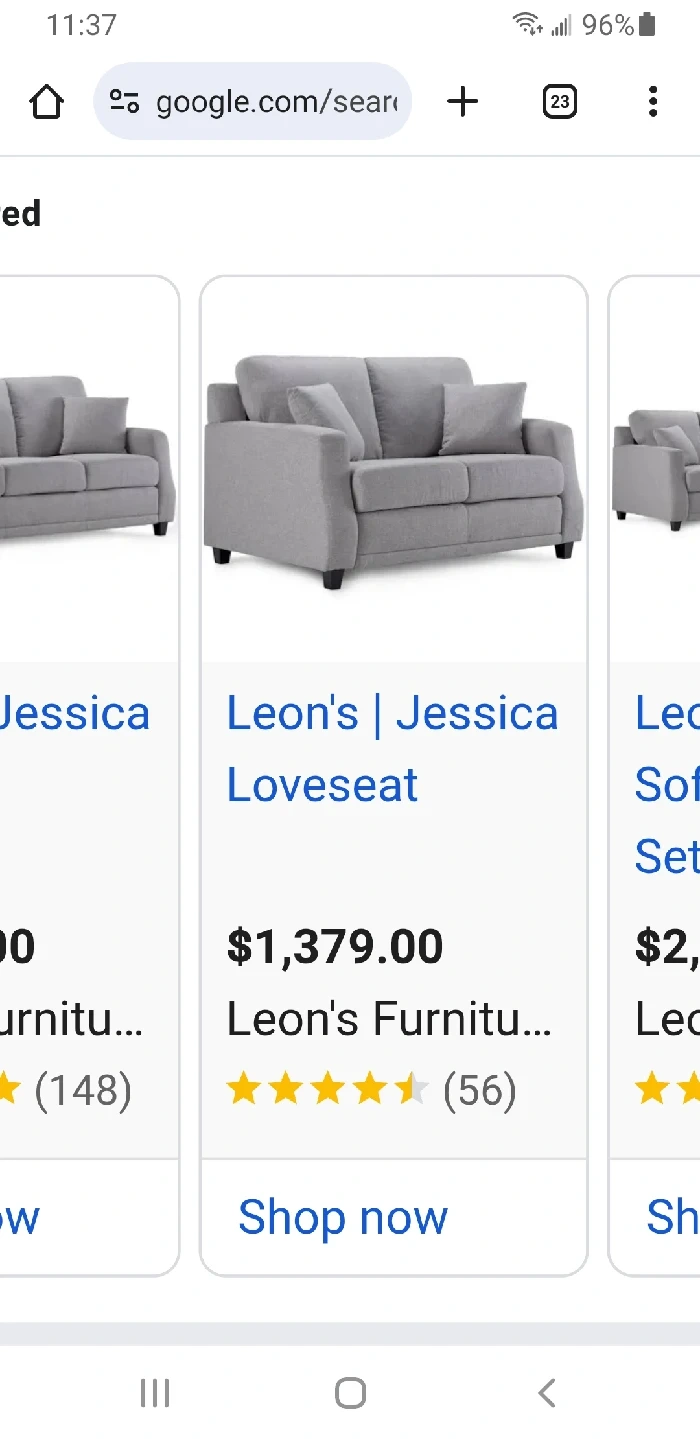Tap Shop now on the right card

672,1217
